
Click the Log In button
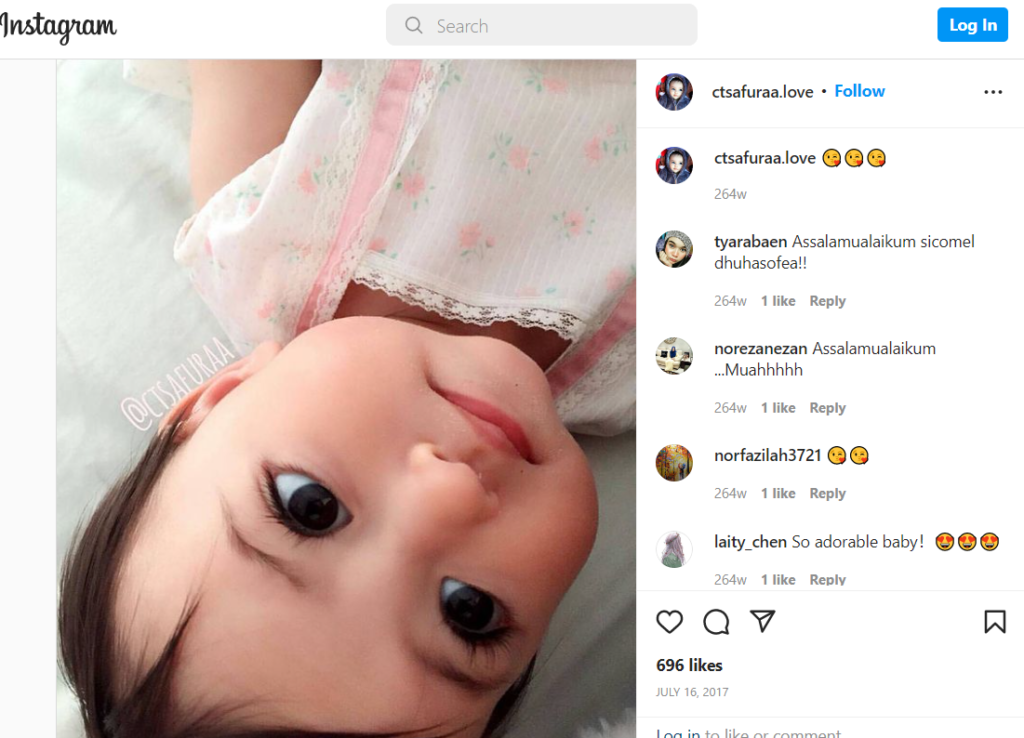pyautogui.click(x=972, y=25)
